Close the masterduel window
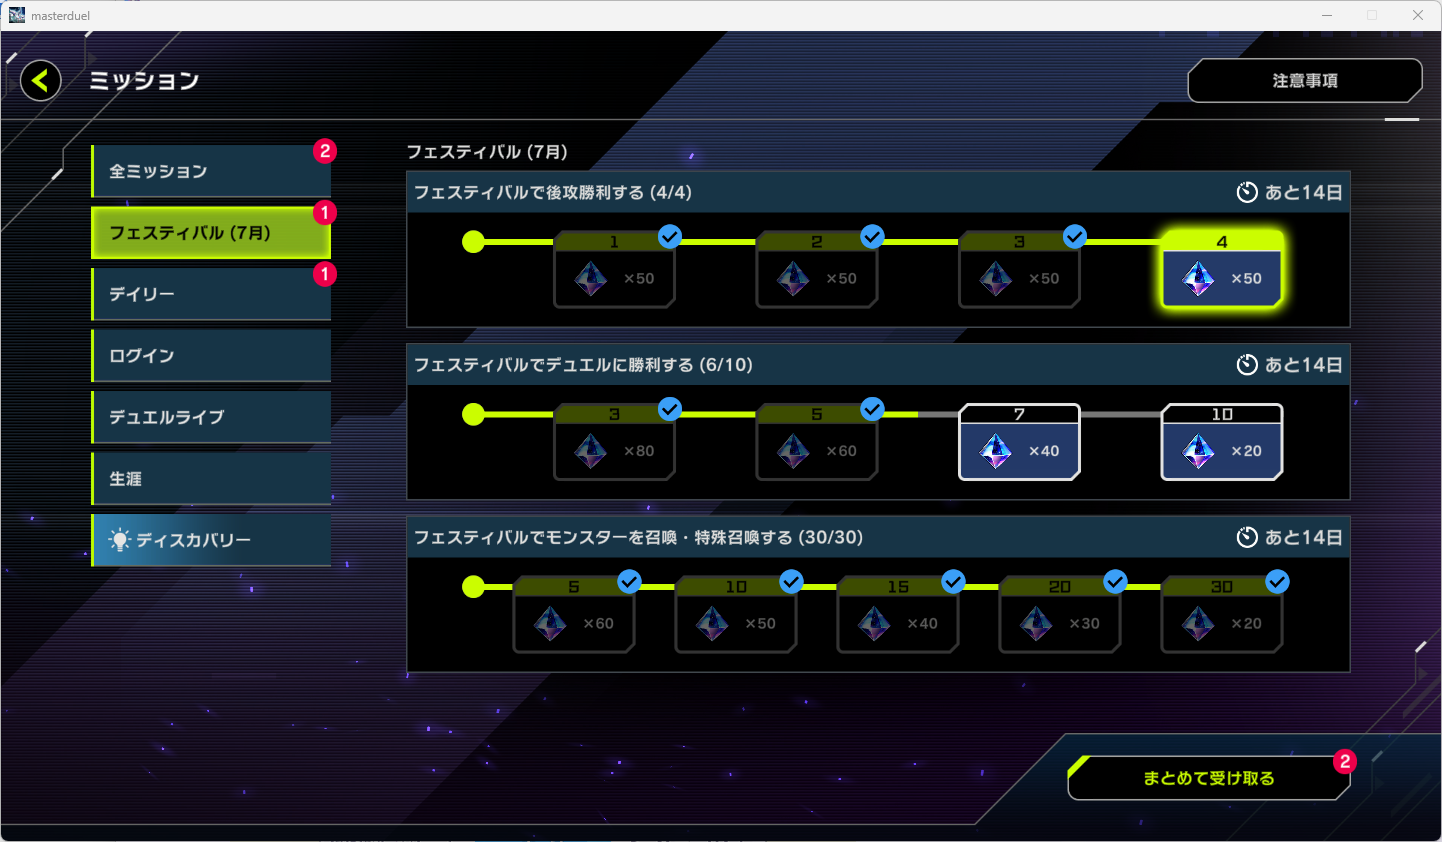The height and width of the screenshot is (842, 1442). [1418, 15]
